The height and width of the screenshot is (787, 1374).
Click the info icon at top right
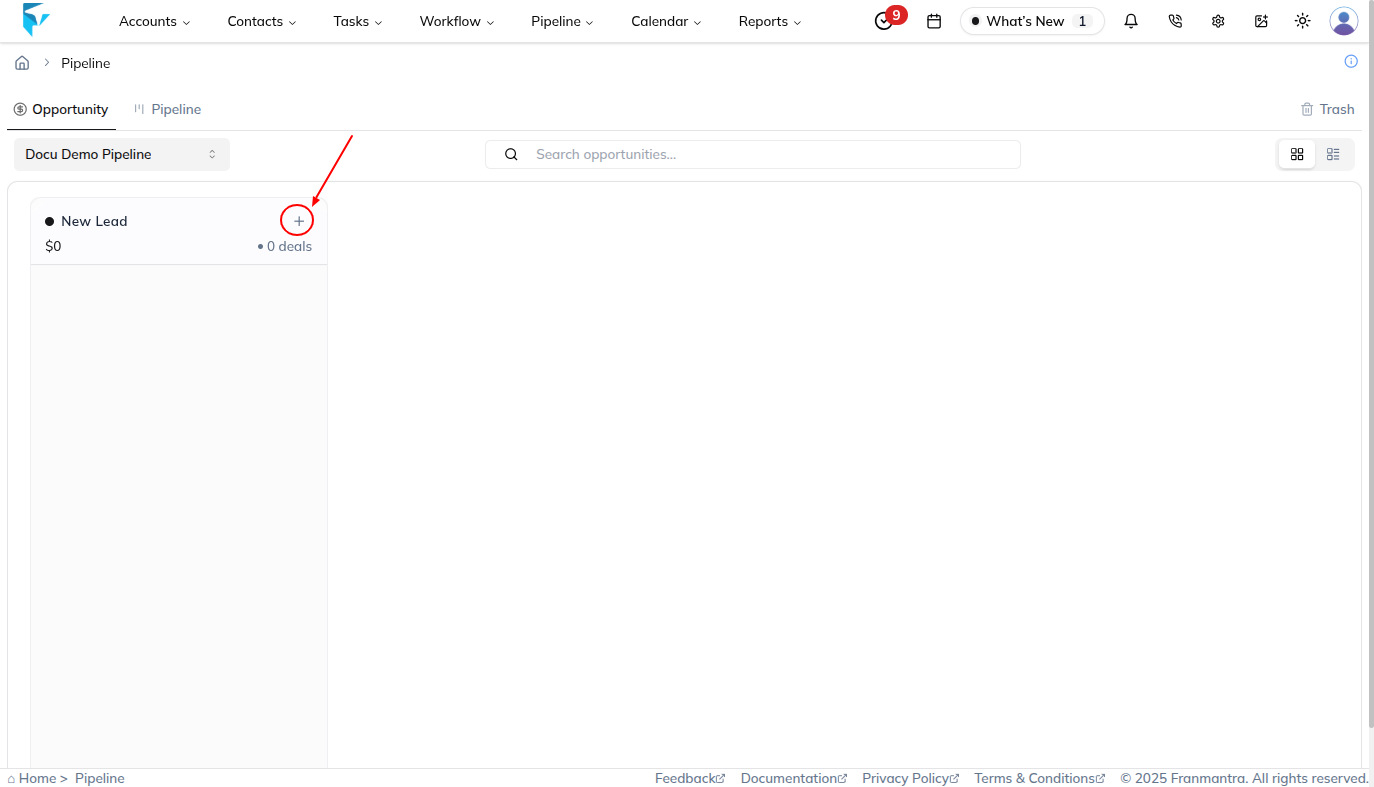1351,61
